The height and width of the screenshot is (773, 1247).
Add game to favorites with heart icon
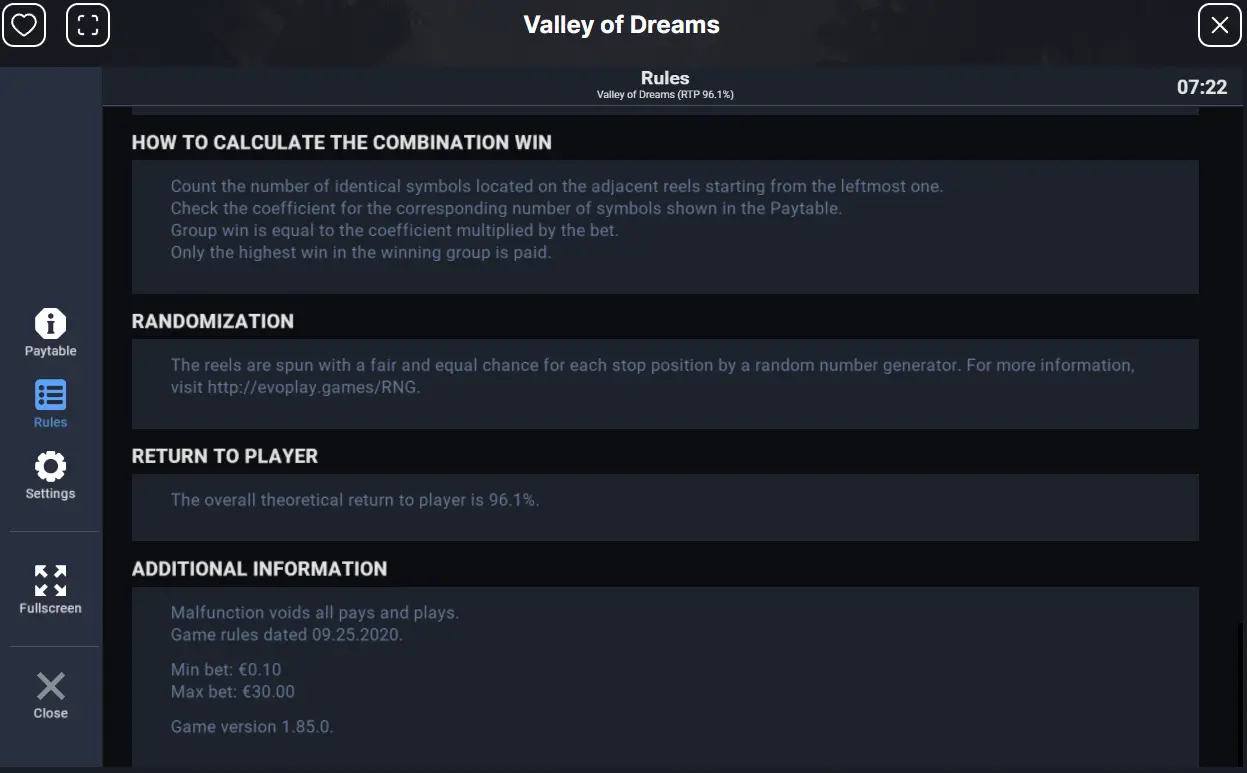[24, 25]
